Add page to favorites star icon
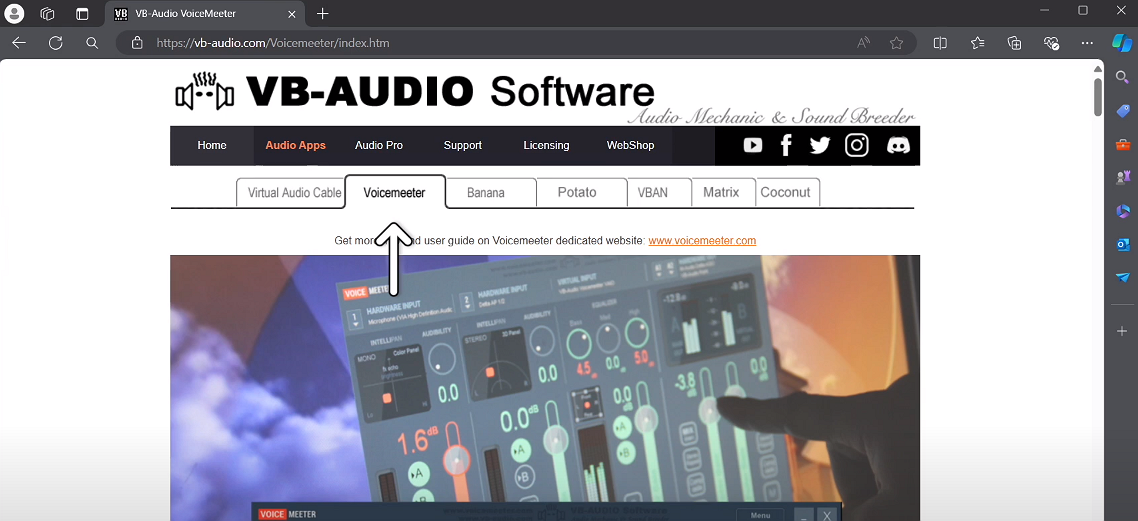The image size is (1138, 521). (x=896, y=43)
